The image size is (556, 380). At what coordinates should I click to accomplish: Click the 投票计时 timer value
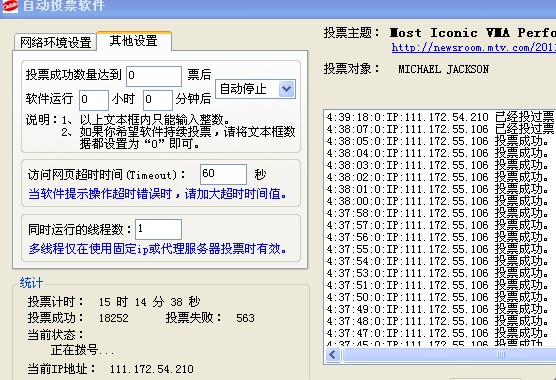149,302
